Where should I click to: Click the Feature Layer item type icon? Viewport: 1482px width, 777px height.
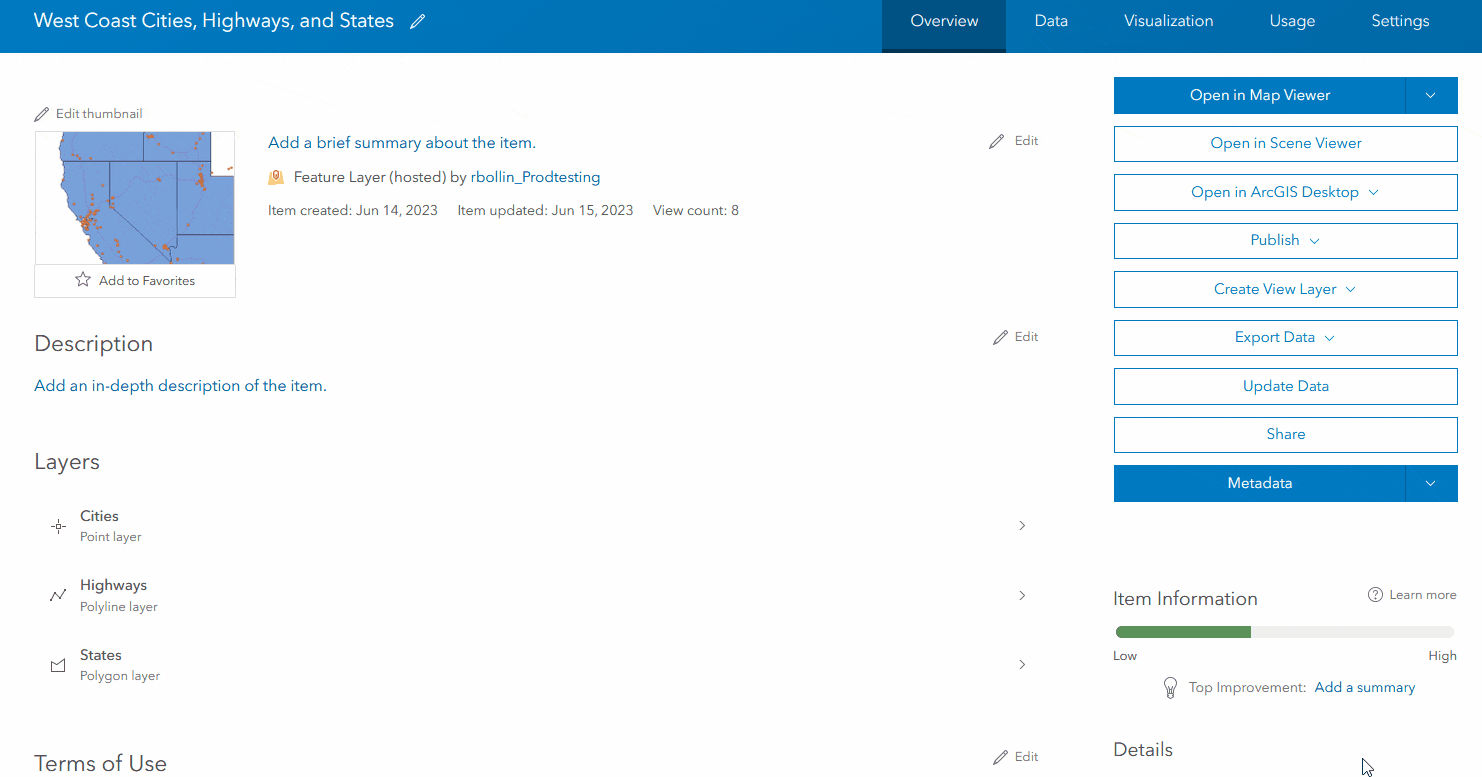click(275, 176)
